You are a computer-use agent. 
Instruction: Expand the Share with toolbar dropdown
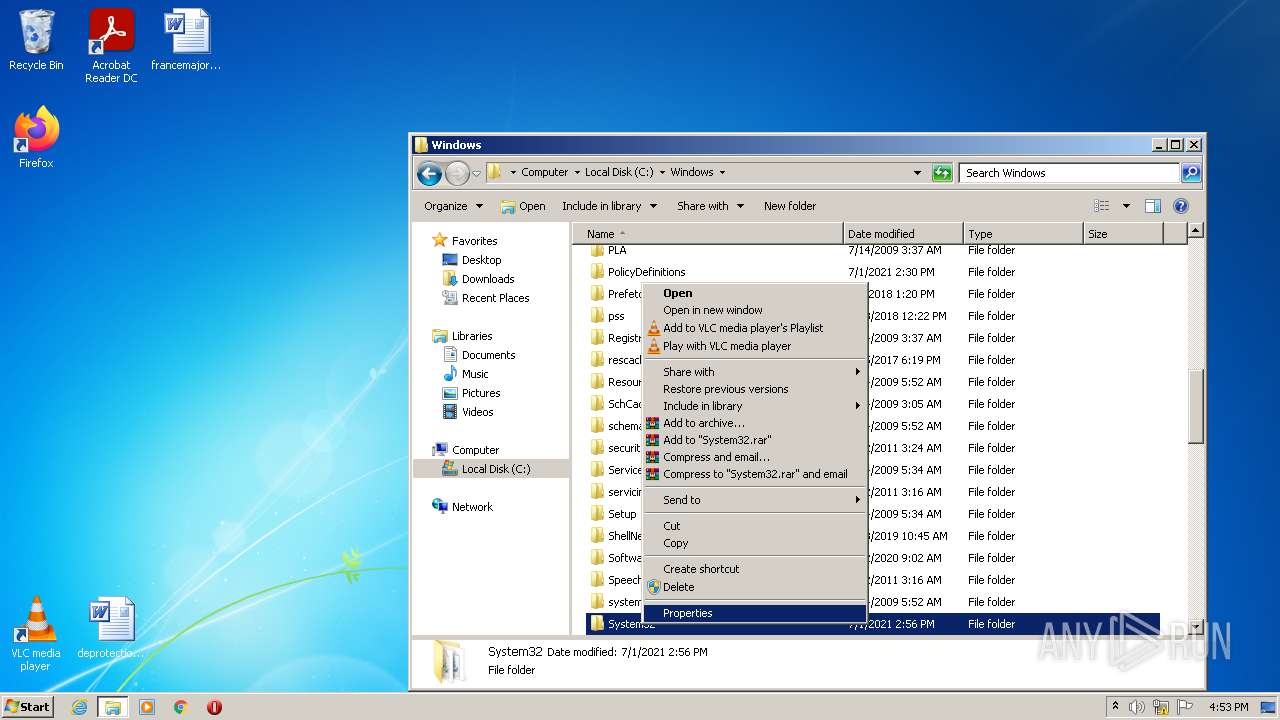tap(710, 206)
